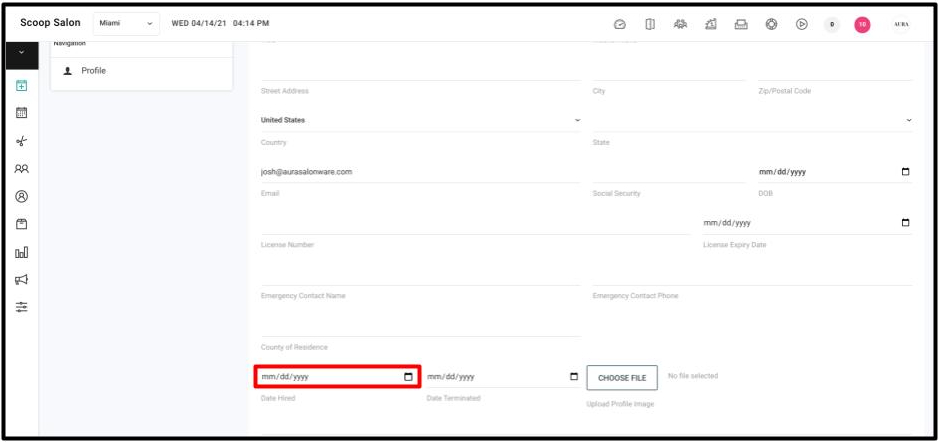939x442 pixels.
Task: Open the United States country dropdown
Action: (x=421, y=120)
